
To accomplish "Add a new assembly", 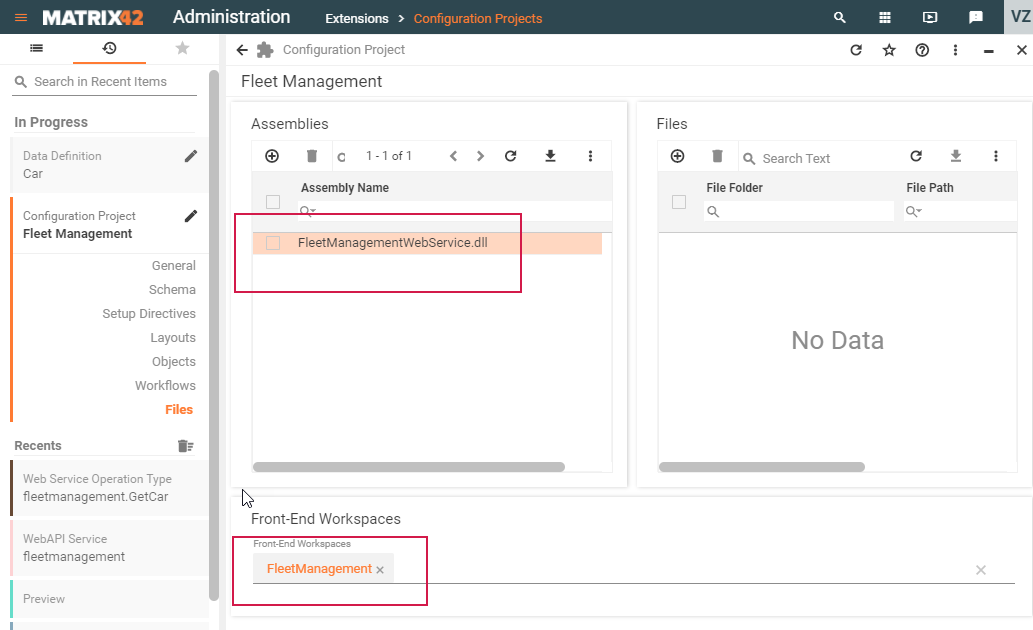I will pos(272,156).
